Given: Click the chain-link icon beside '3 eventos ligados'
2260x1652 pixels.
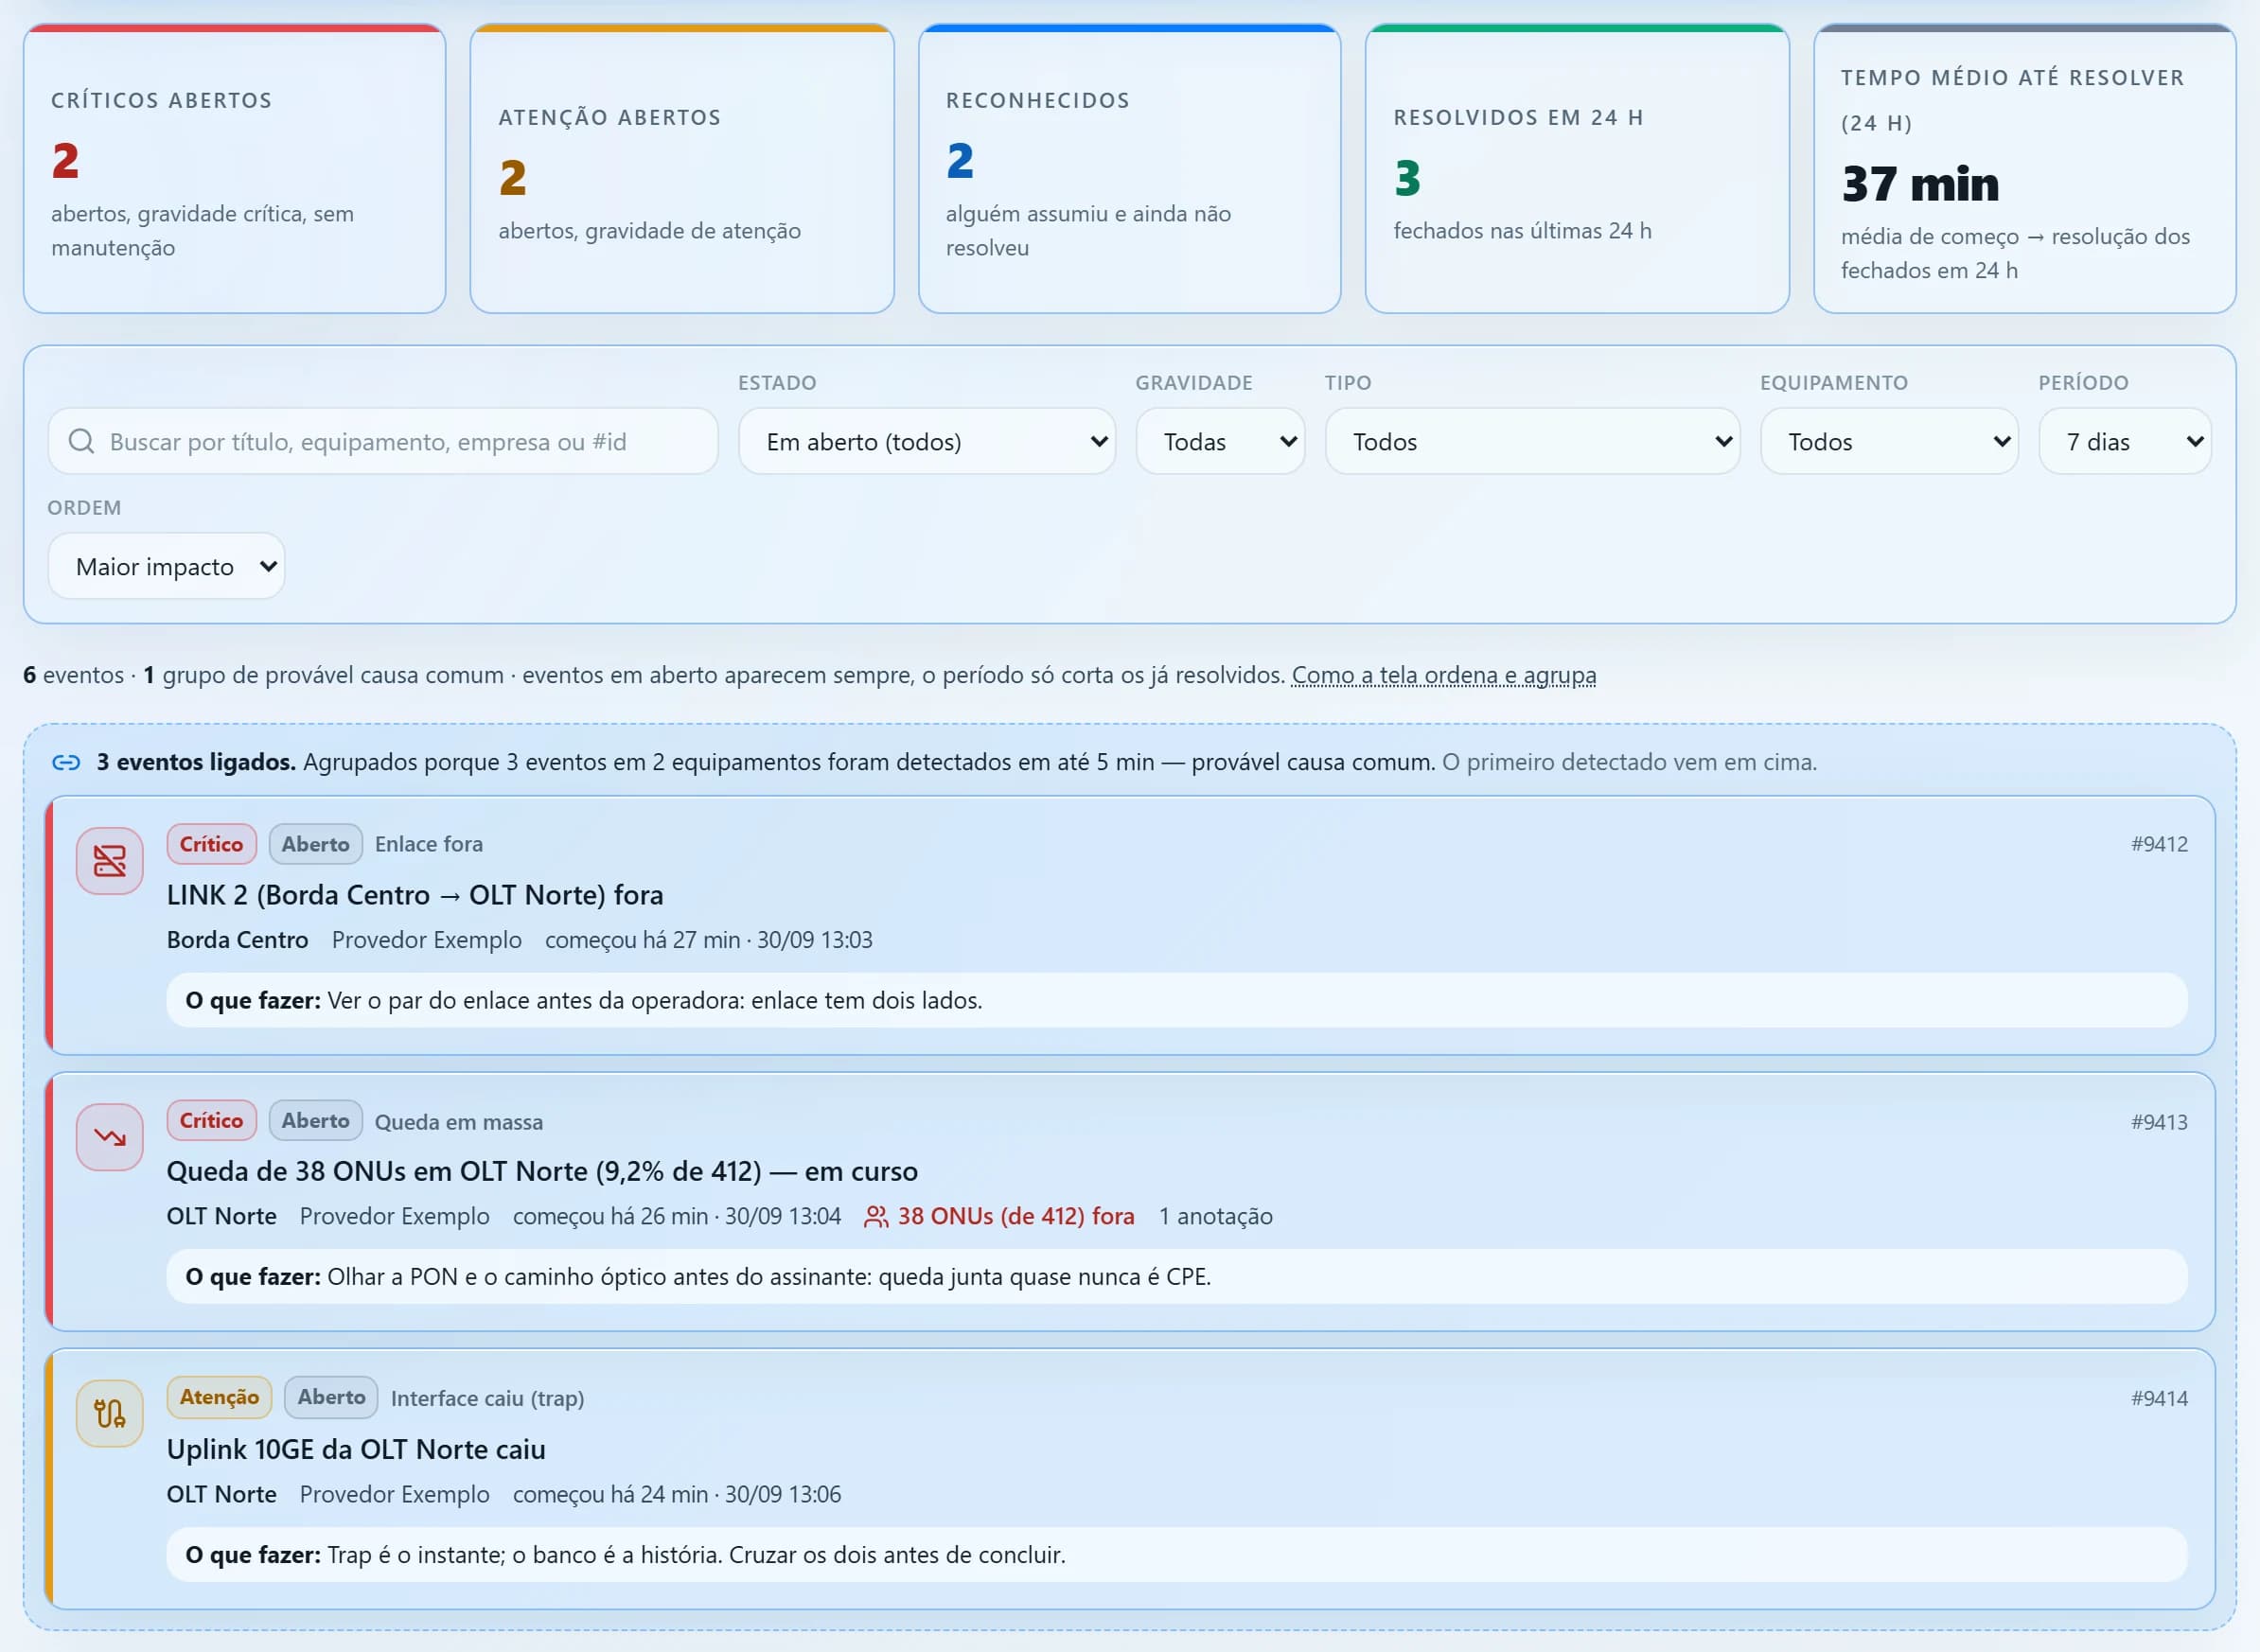Looking at the screenshot, I should [x=66, y=763].
